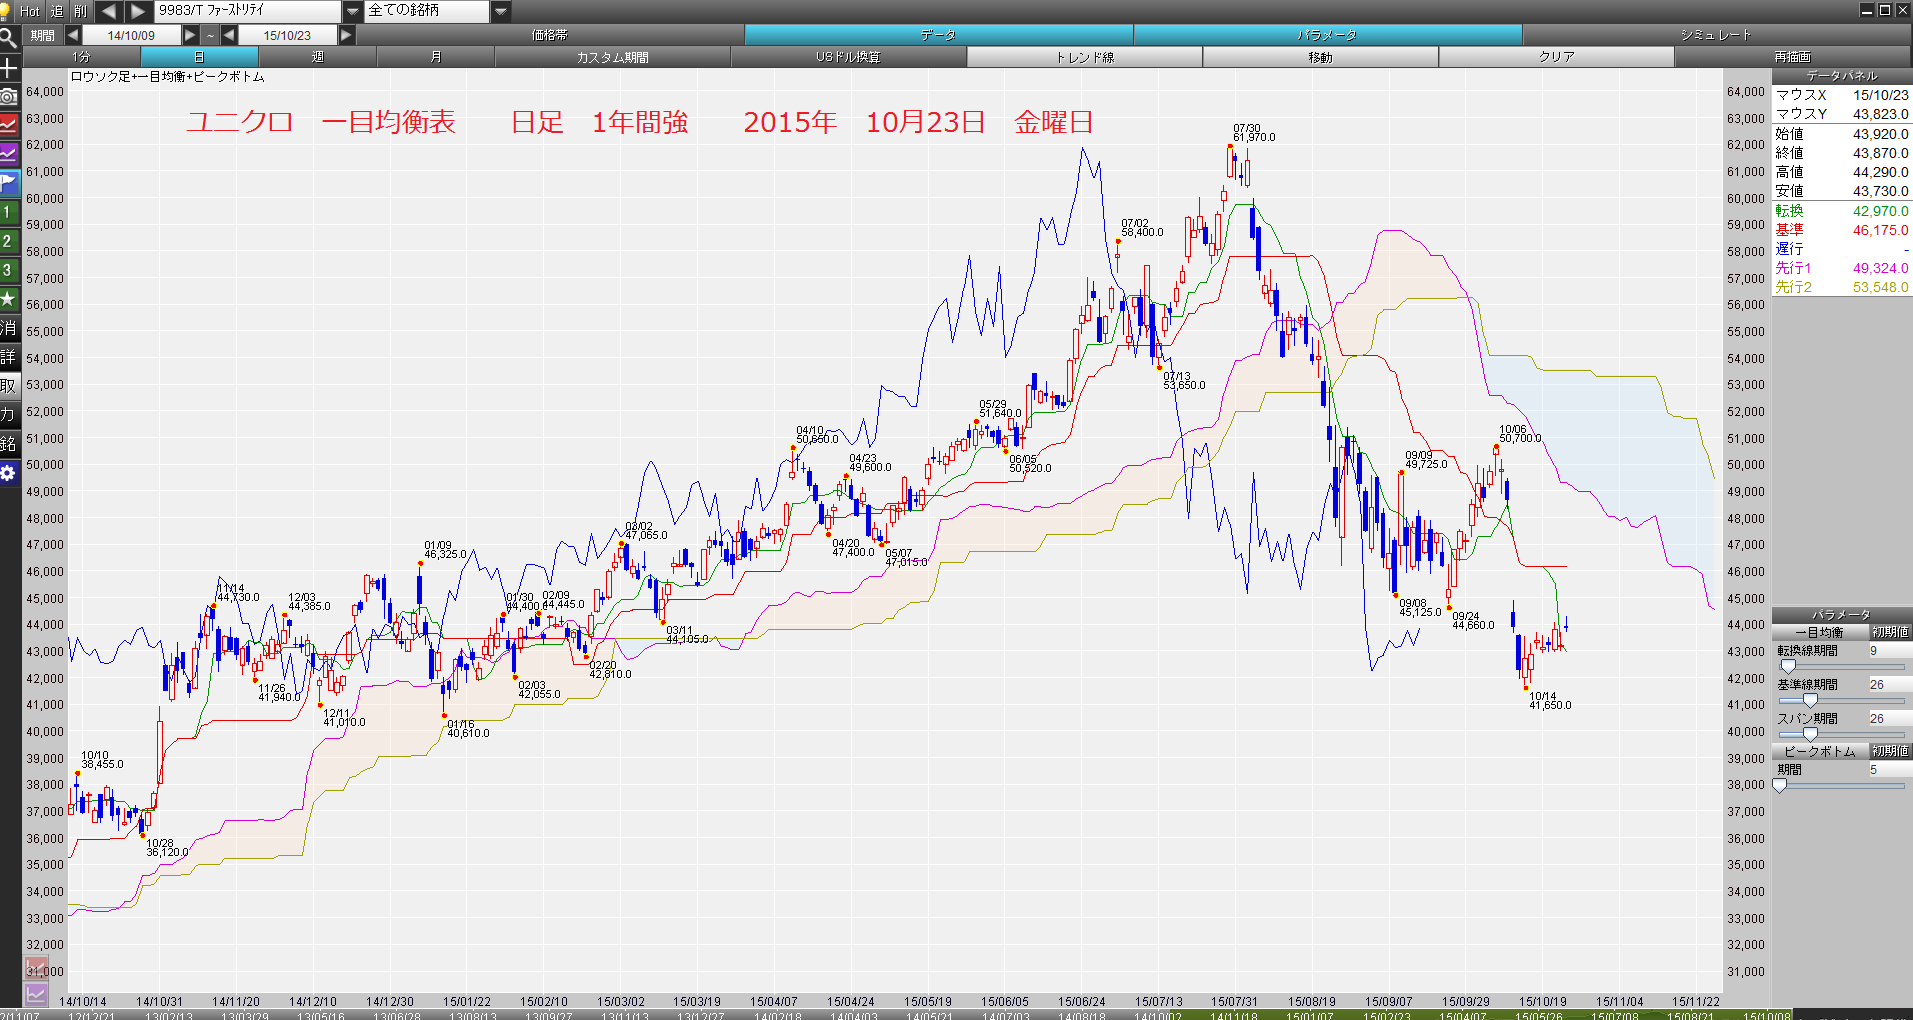The width and height of the screenshot is (1913, 1020).
Task: Click the Hot button in top toolbar
Action: click(30, 11)
